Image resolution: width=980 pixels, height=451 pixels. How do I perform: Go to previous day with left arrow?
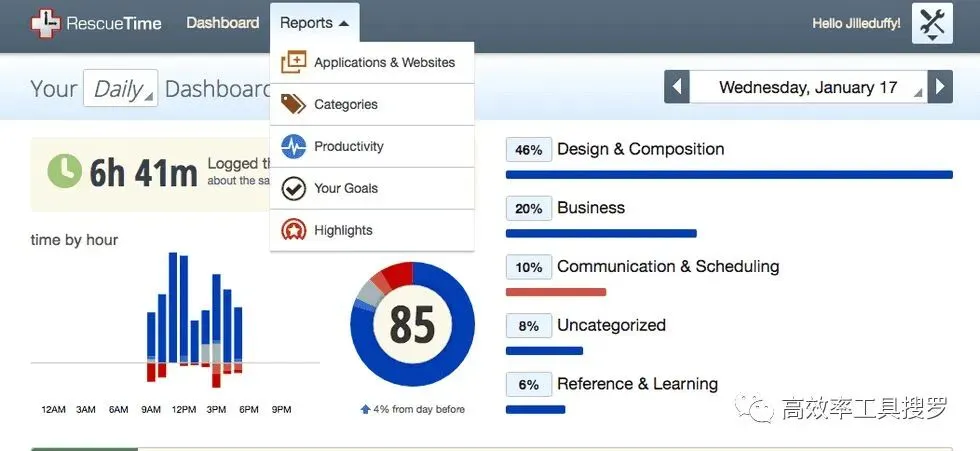point(677,87)
